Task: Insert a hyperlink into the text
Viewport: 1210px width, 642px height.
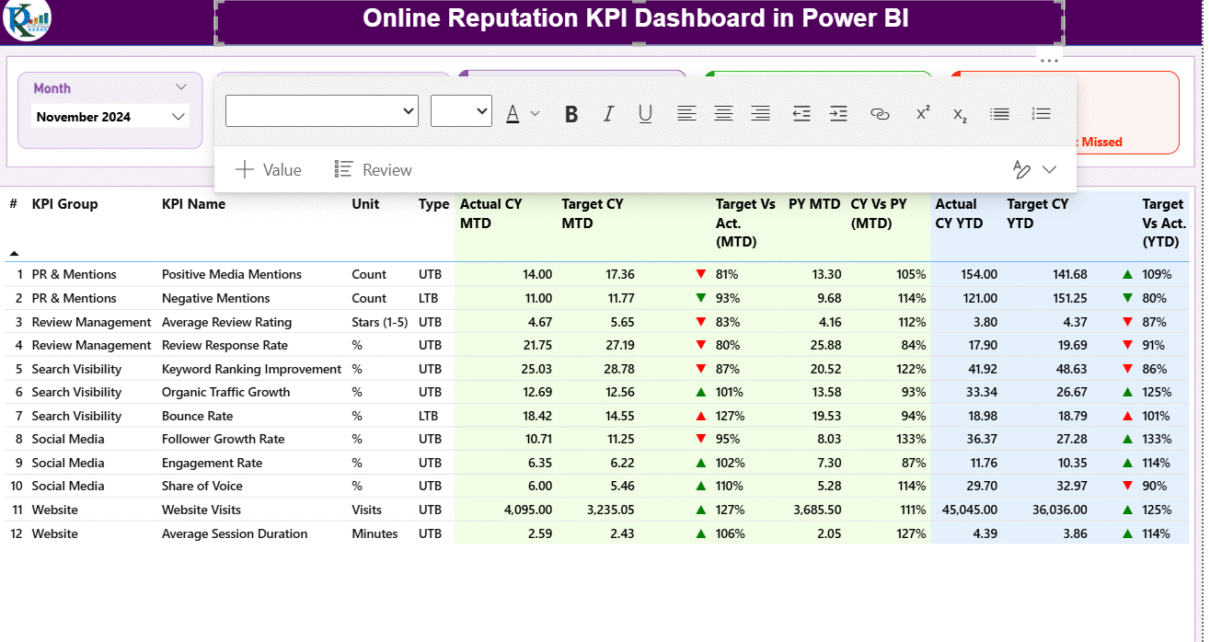Action: coord(880,114)
